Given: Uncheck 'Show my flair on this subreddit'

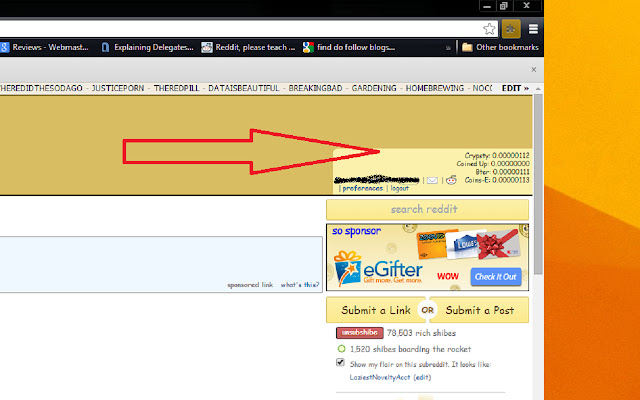Looking at the screenshot, I should tap(342, 363).
